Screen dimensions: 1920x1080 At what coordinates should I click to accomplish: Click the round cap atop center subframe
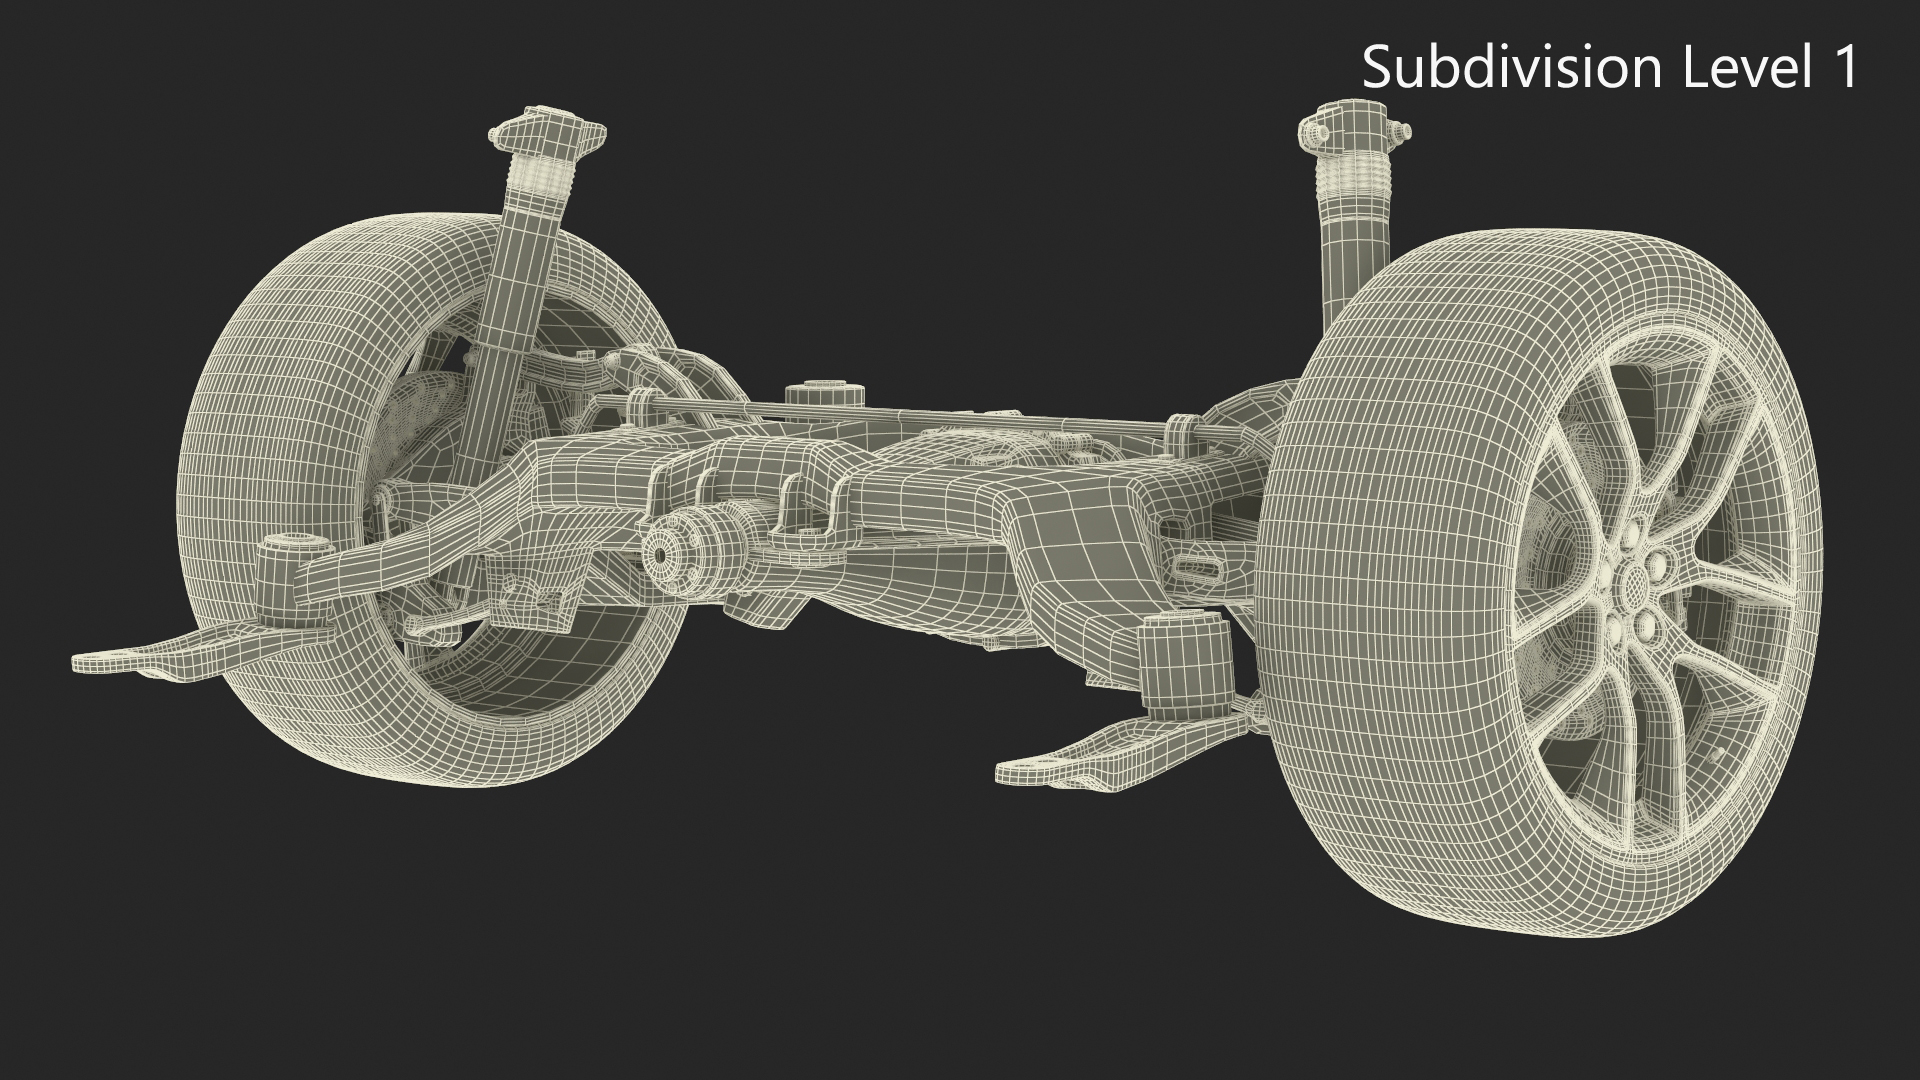pyautogui.click(x=824, y=392)
